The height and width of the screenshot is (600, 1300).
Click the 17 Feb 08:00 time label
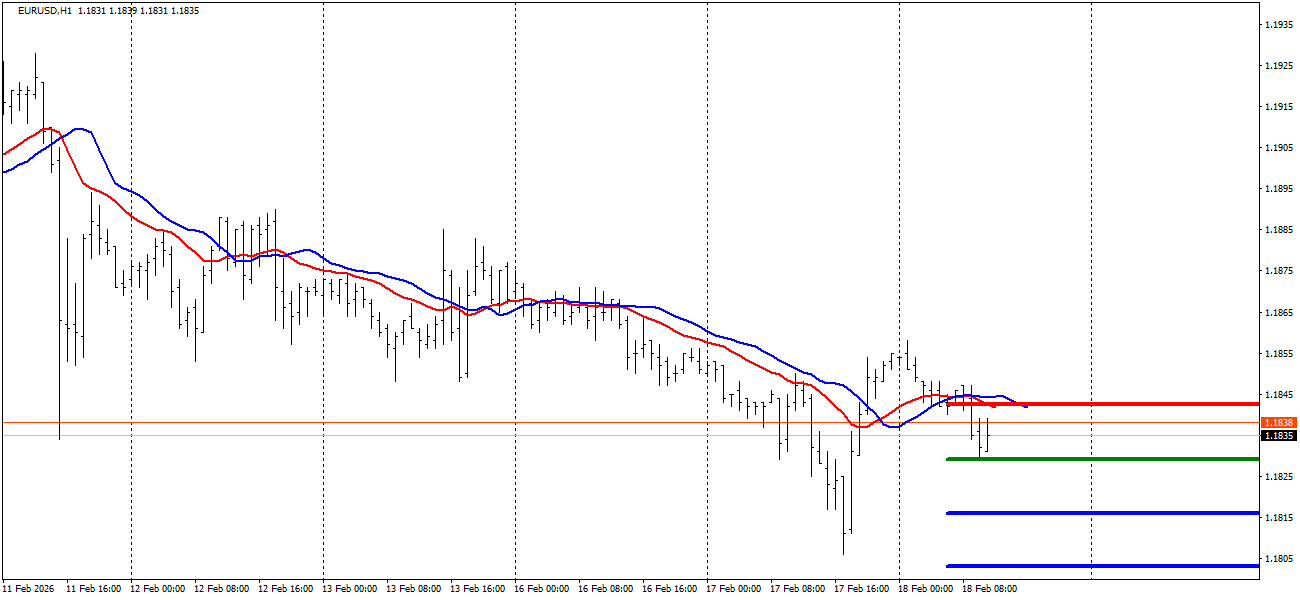tap(797, 589)
